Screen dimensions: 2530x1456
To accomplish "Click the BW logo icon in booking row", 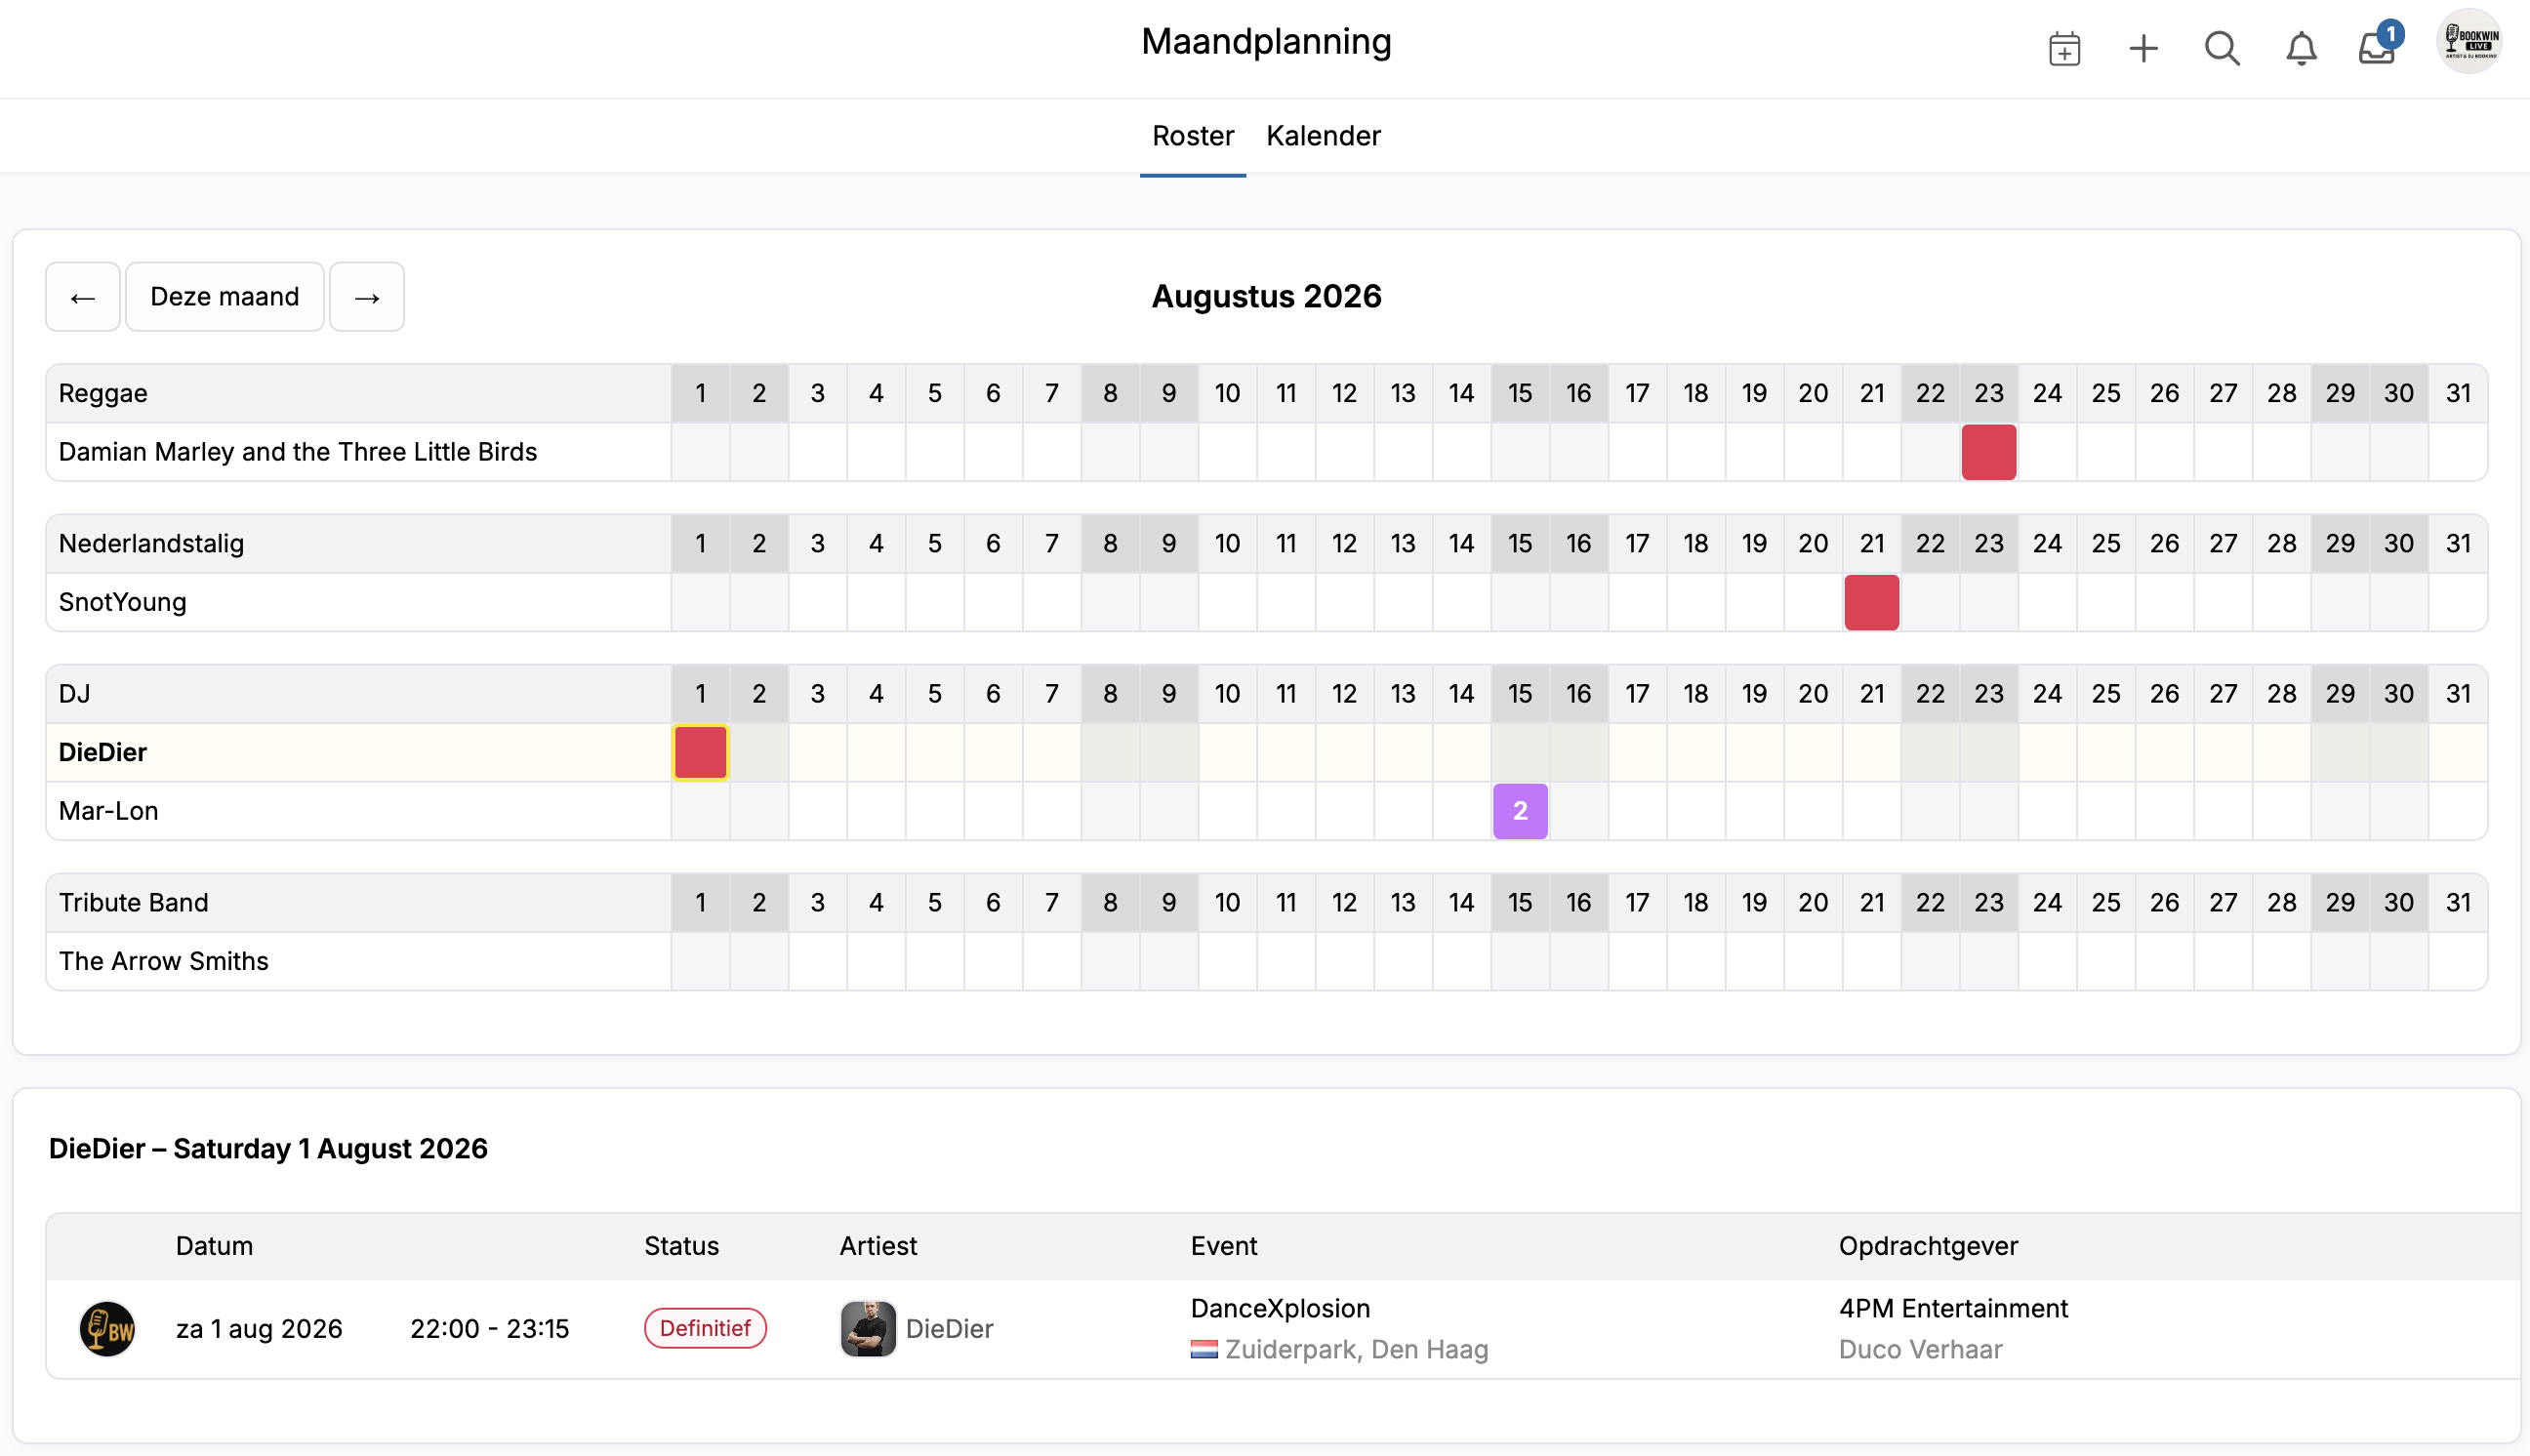I will [x=107, y=1328].
